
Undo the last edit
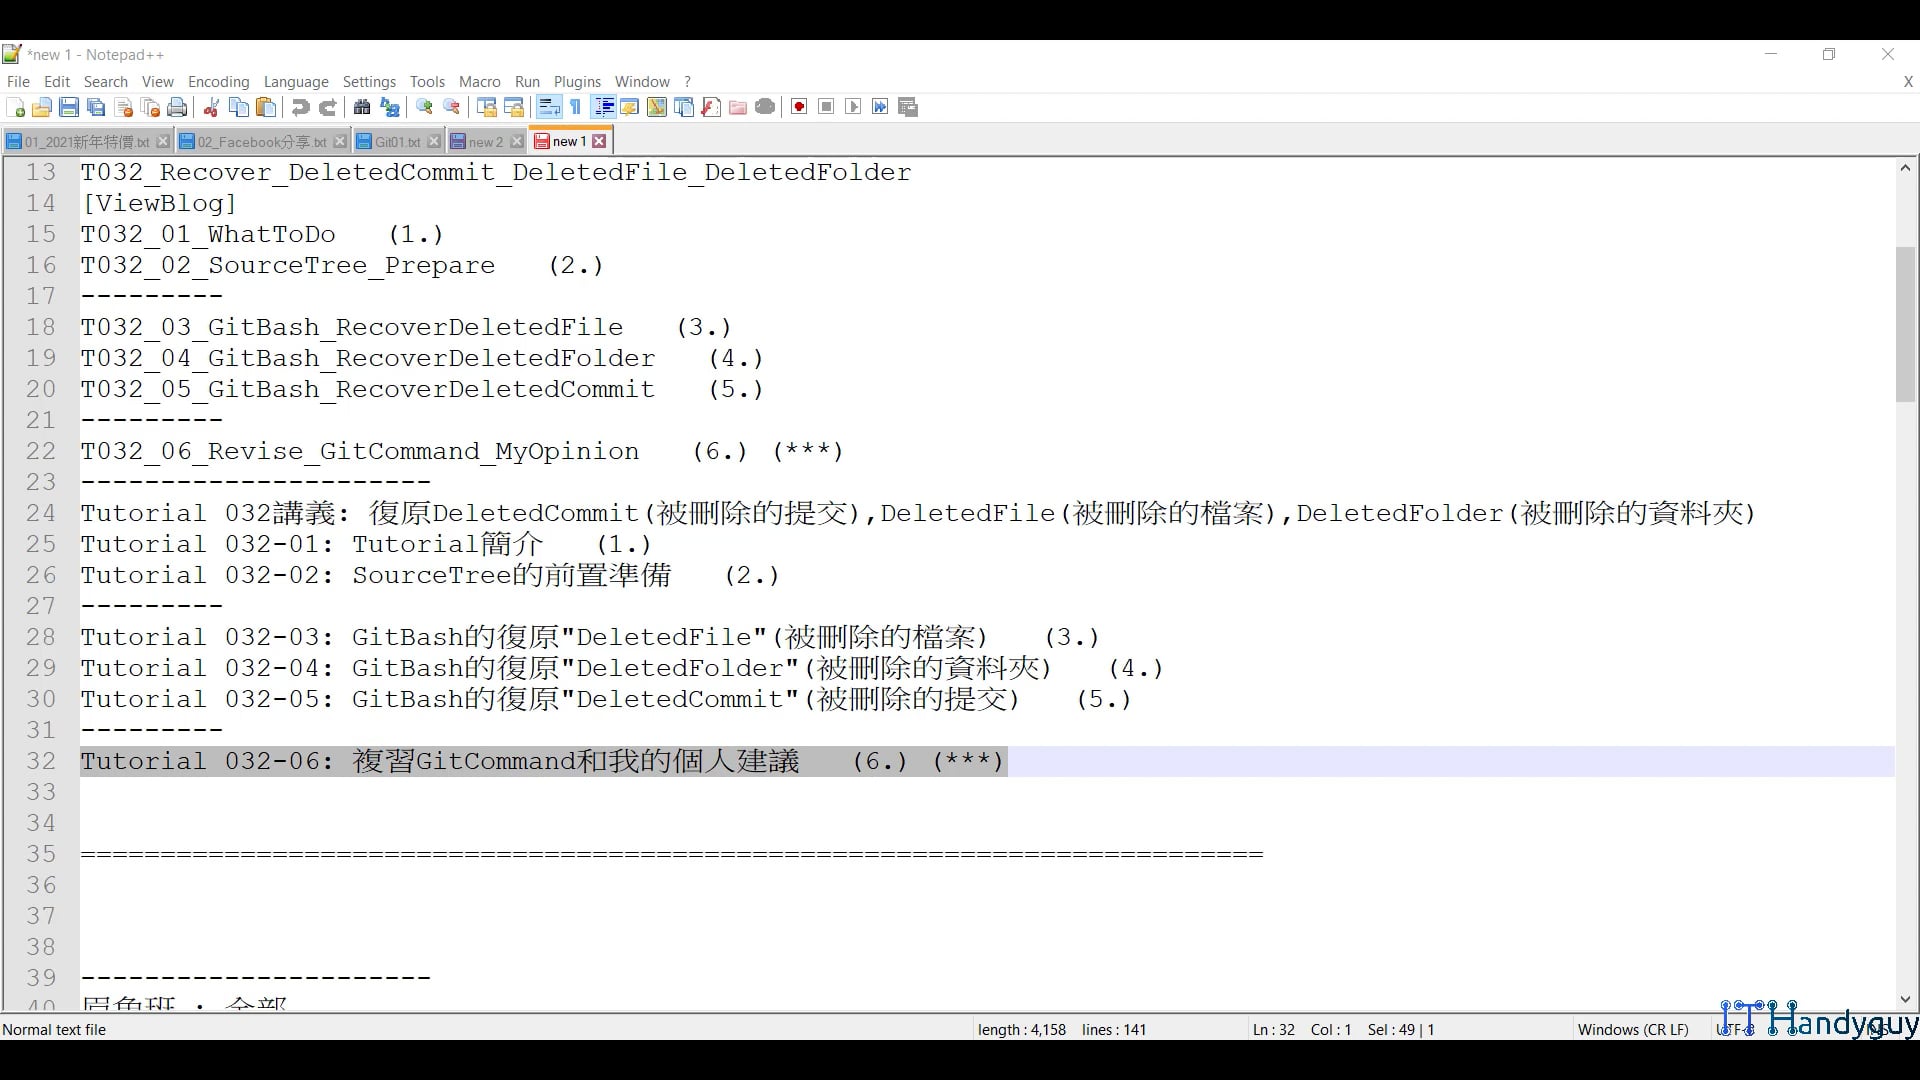pos(300,107)
